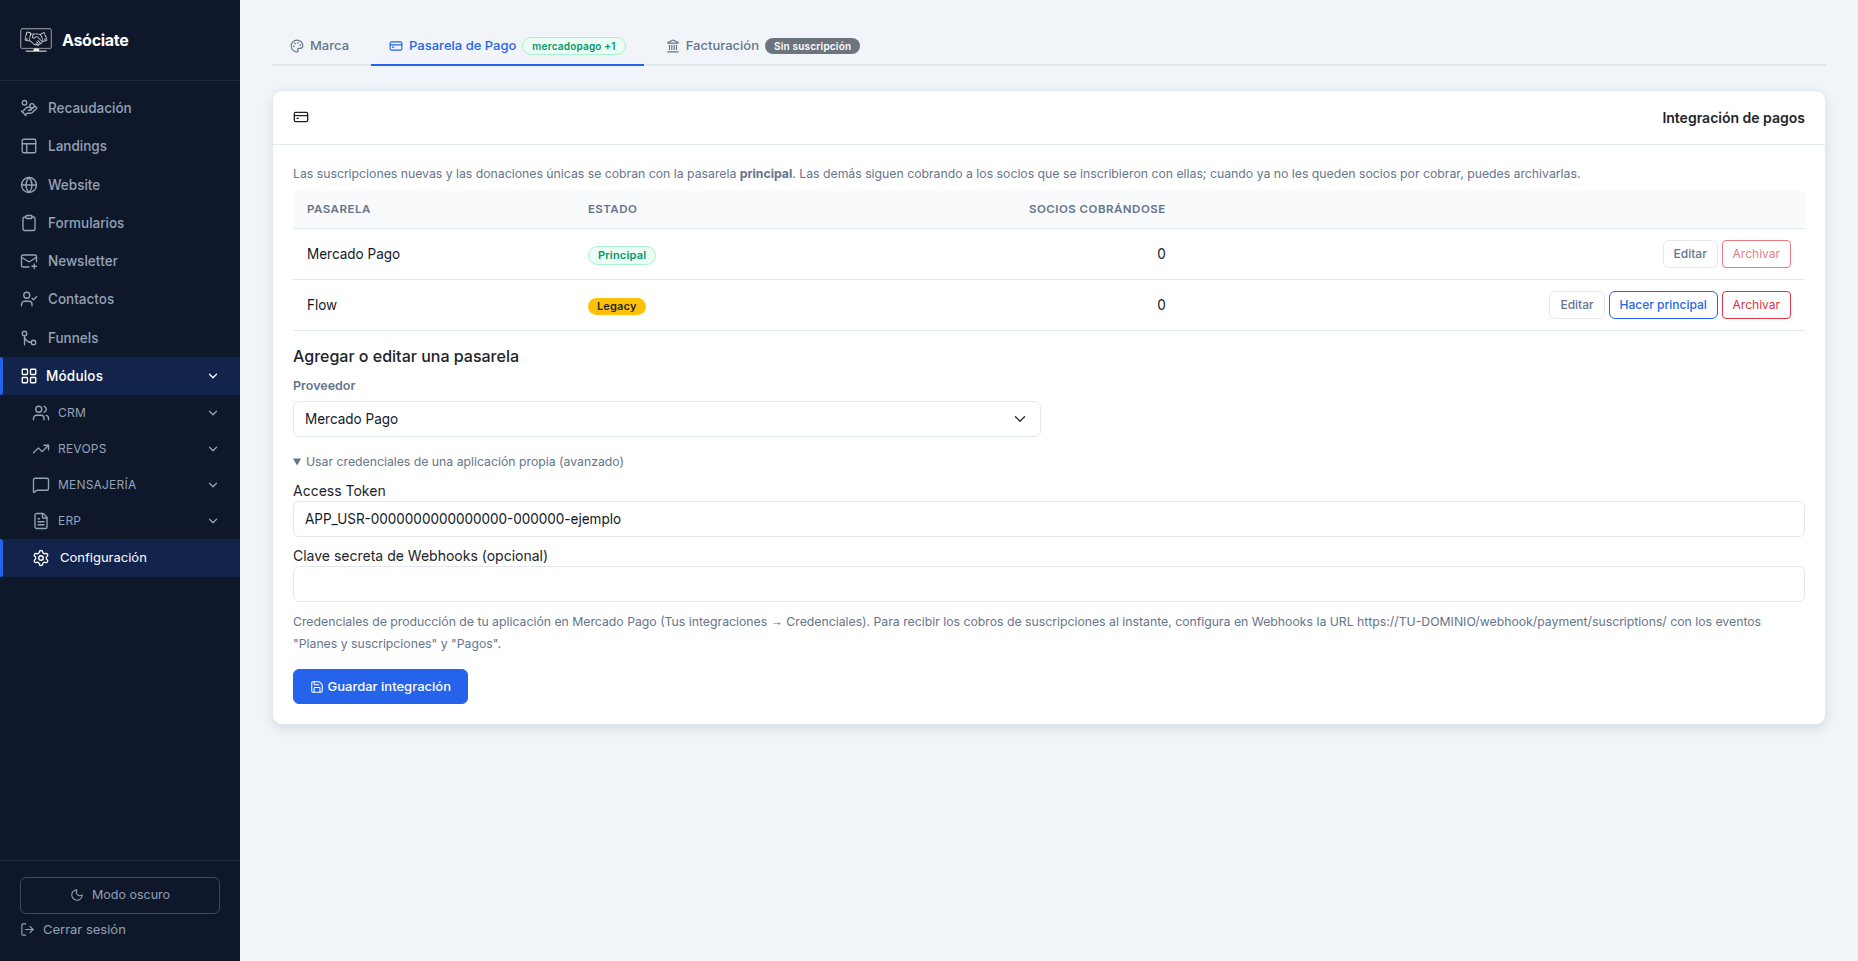The width and height of the screenshot is (1858, 961).
Task: Expand the MENSAJERÍA submenu chevron
Action: tap(213, 485)
